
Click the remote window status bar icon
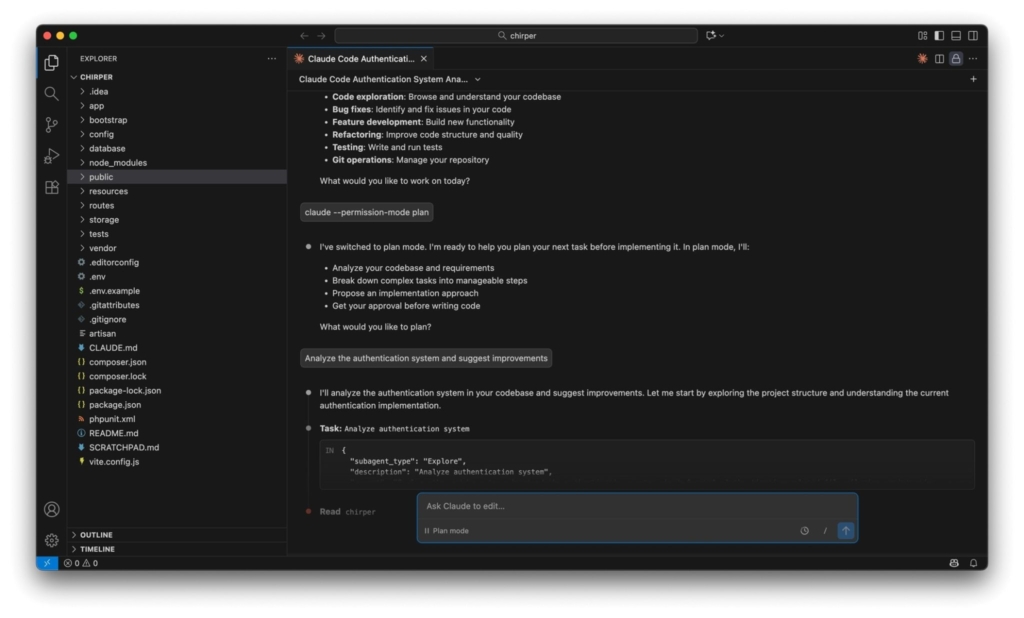click(x=47, y=562)
